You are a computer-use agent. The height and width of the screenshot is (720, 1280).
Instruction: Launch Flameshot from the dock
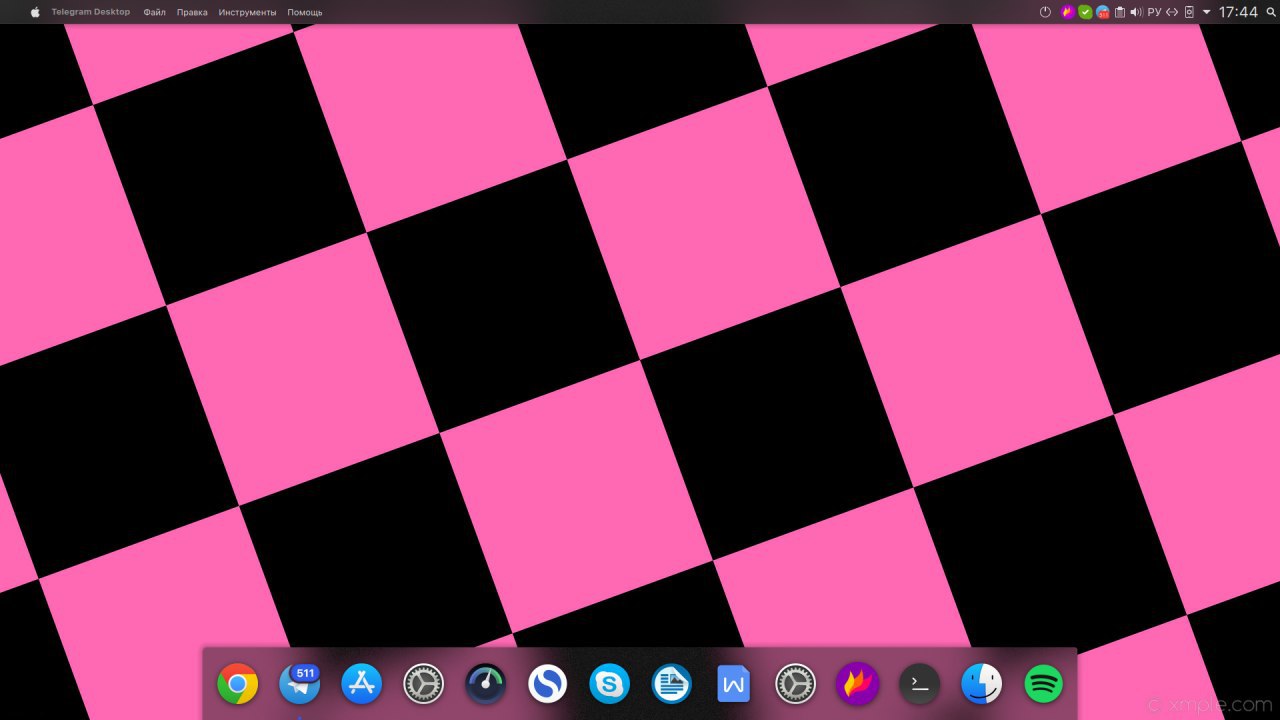click(x=858, y=684)
